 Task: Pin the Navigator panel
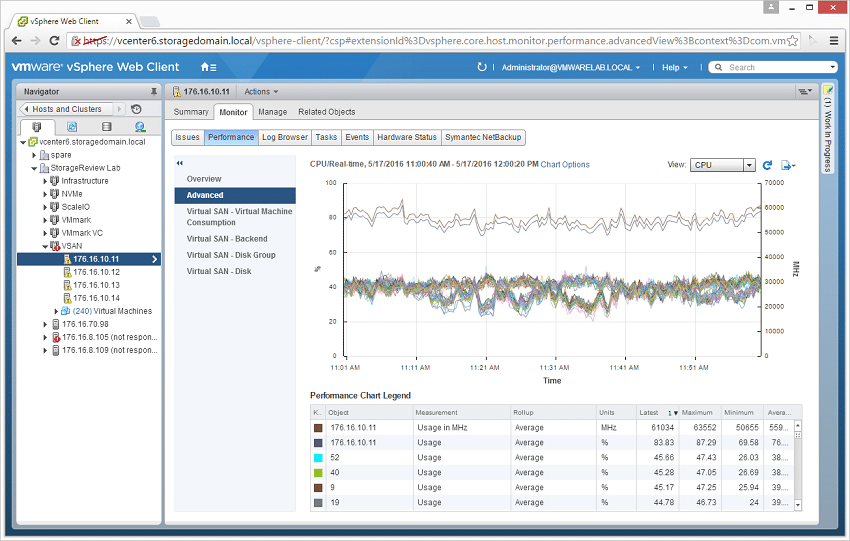(x=154, y=92)
